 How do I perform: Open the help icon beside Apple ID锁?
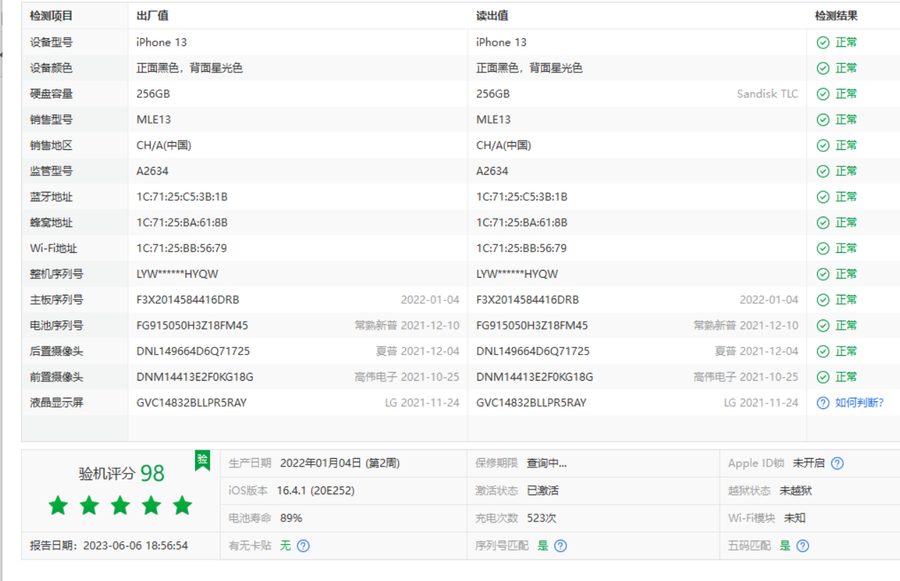[x=837, y=463]
